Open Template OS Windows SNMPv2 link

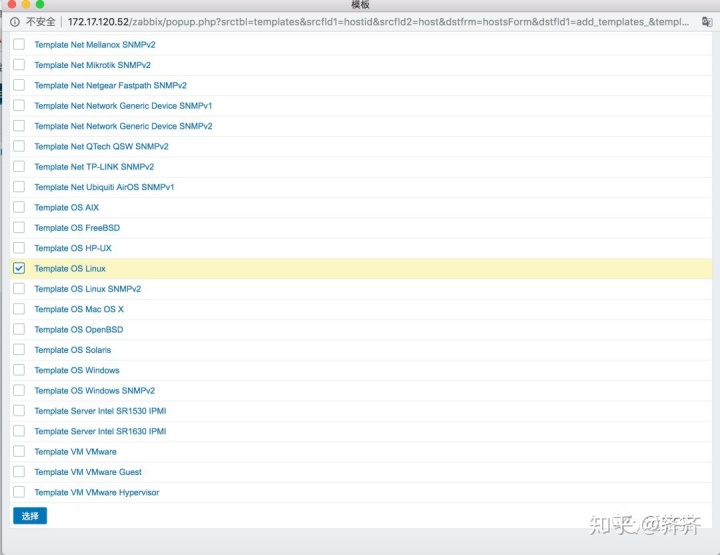pos(95,391)
